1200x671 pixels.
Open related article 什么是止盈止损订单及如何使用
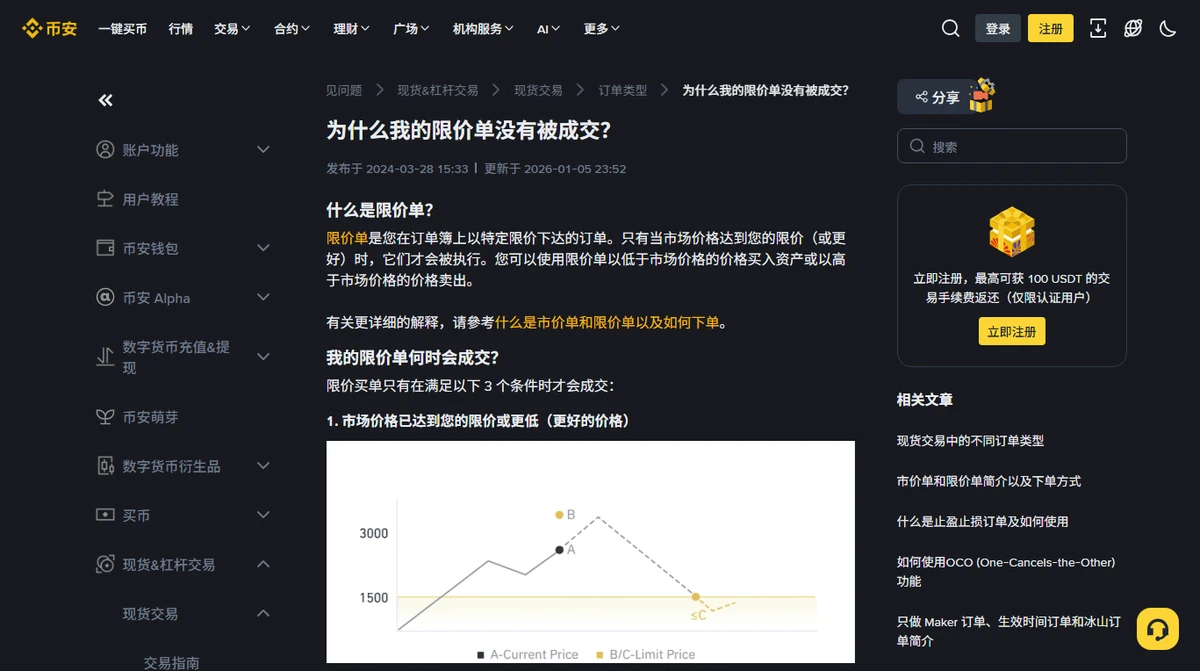click(982, 521)
